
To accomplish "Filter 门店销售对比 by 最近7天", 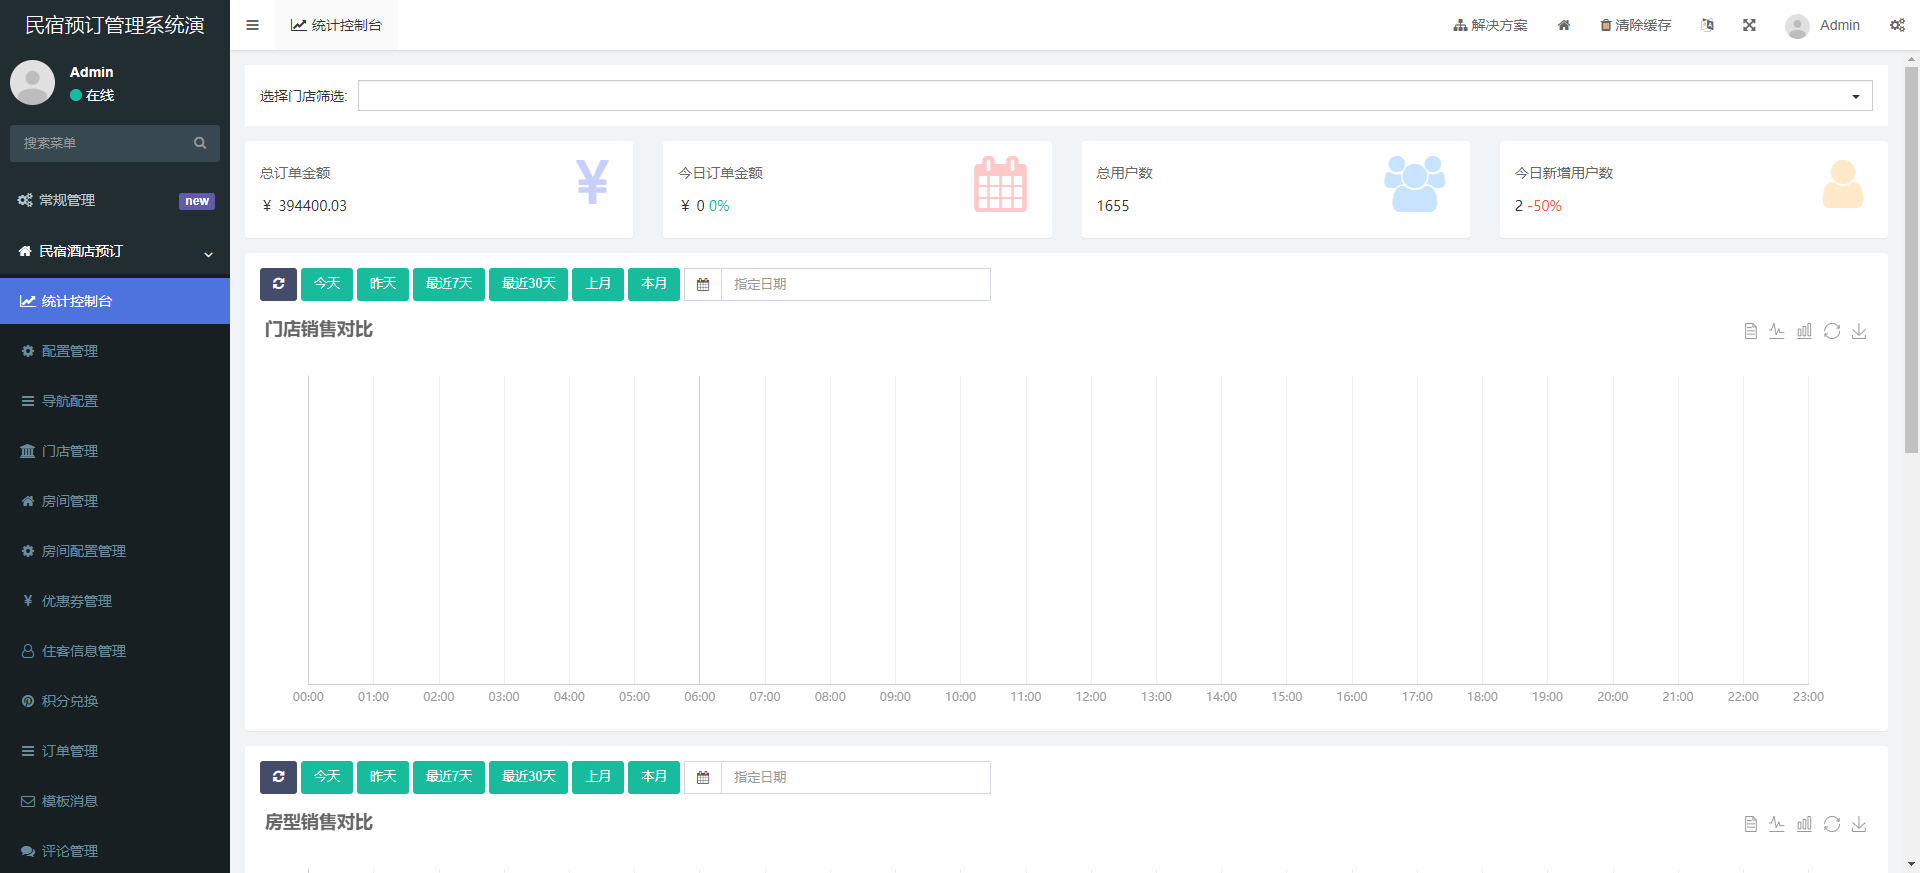I will coord(448,284).
